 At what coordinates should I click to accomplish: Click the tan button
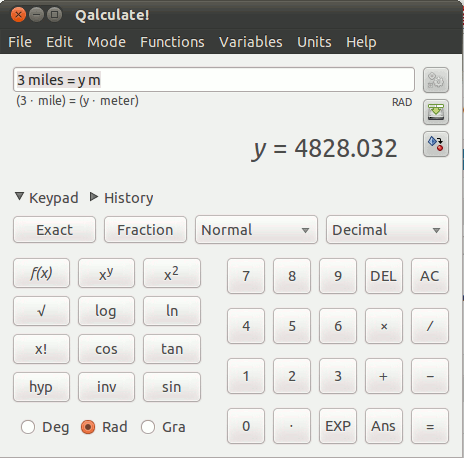172,349
